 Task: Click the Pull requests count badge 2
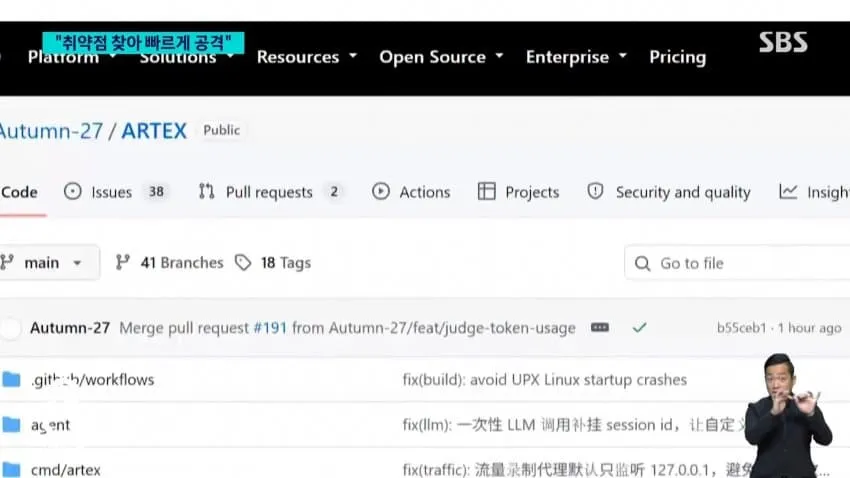tap(334, 191)
